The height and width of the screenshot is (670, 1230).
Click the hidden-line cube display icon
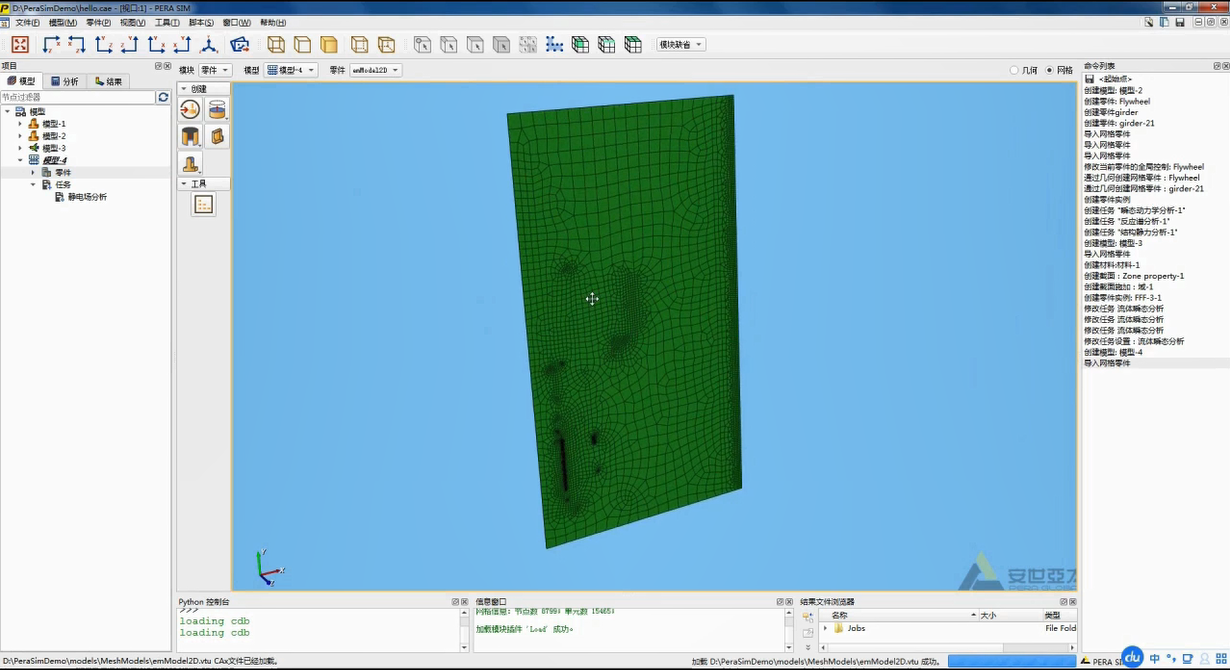click(x=302, y=44)
